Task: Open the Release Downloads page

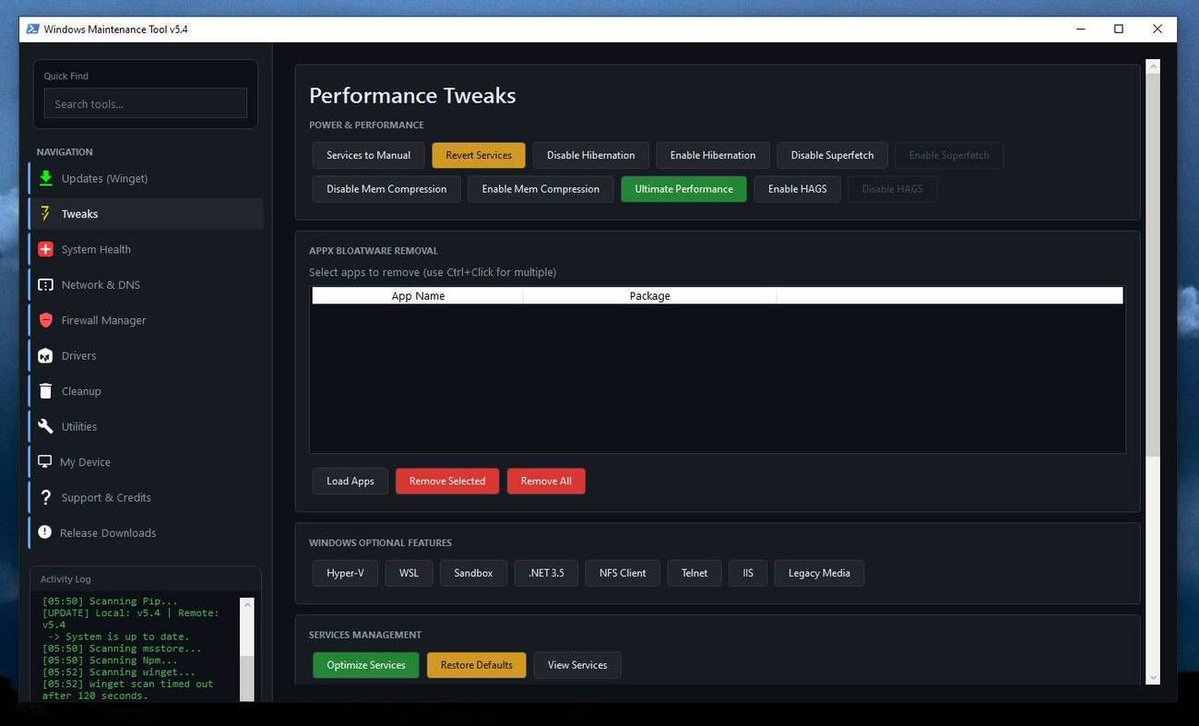Action: 145,532
